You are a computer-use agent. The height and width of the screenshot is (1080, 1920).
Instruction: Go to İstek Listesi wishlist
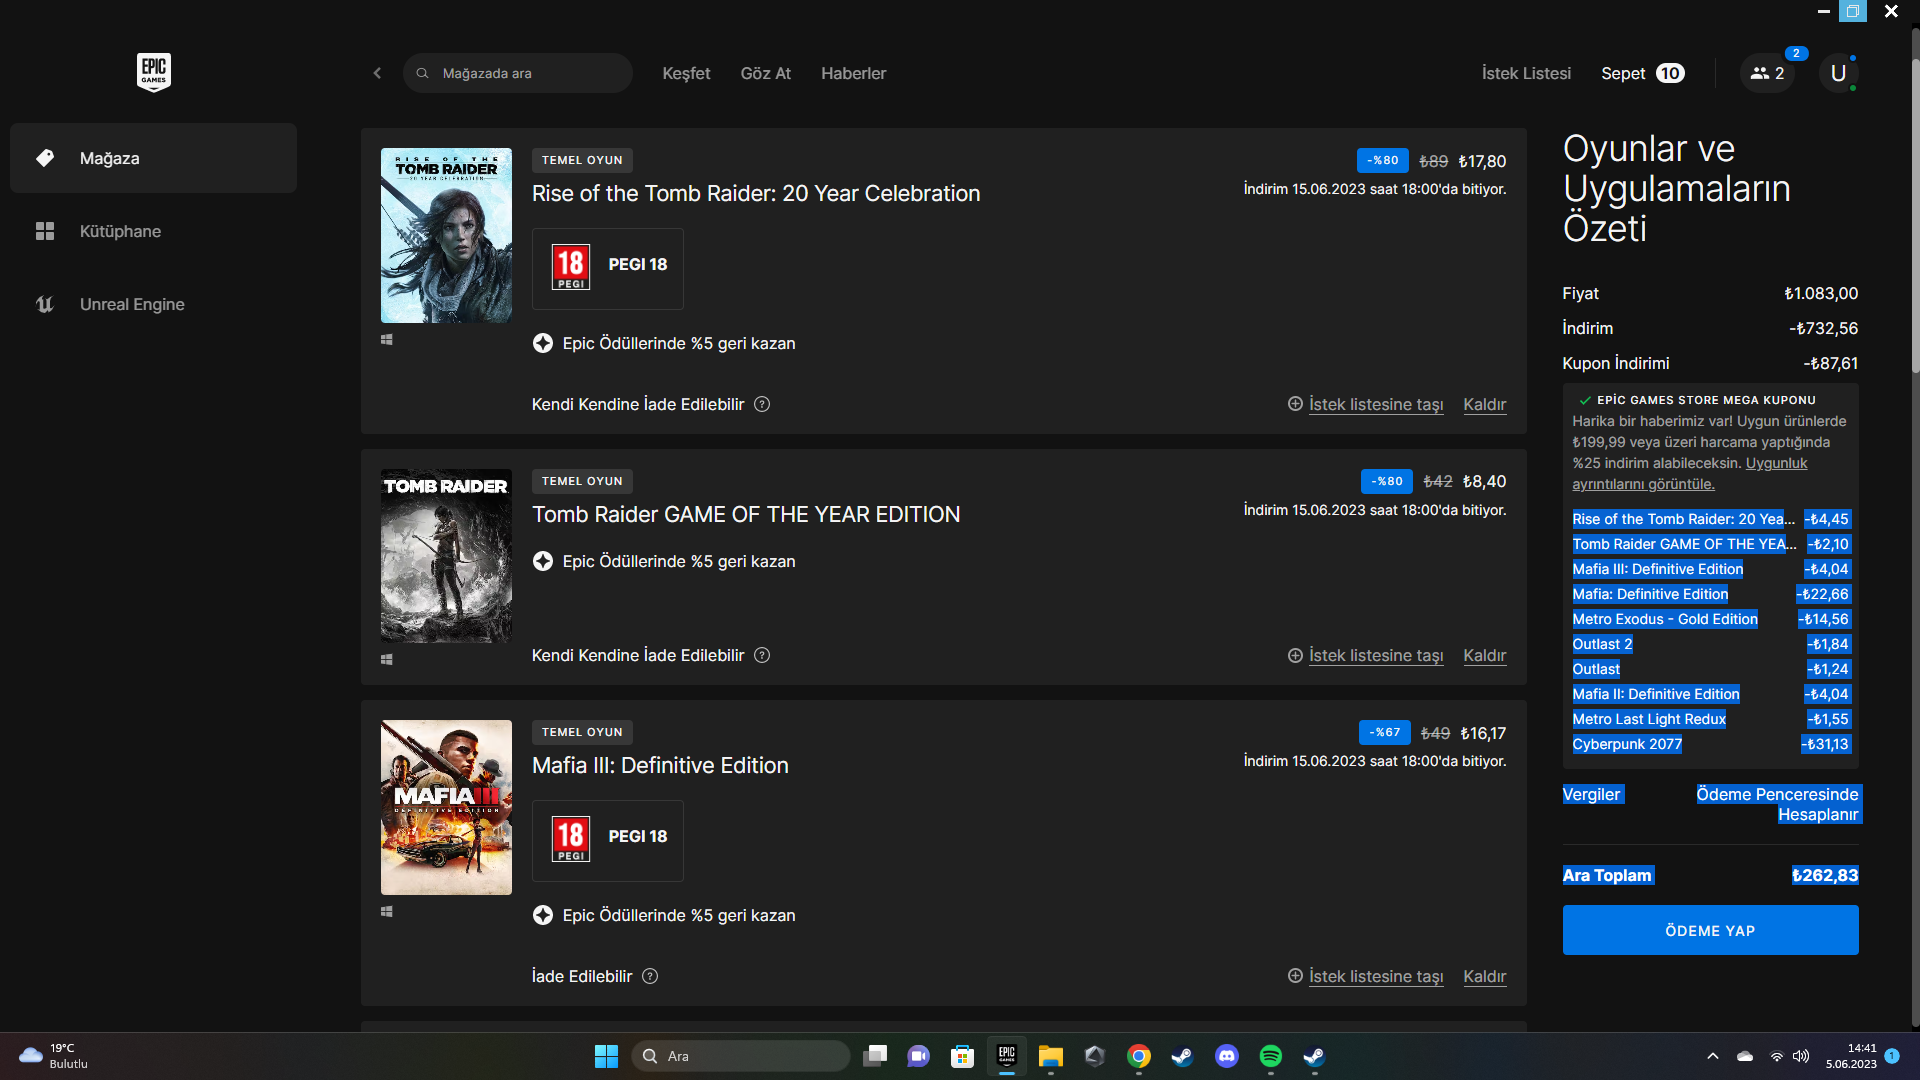(x=1526, y=73)
